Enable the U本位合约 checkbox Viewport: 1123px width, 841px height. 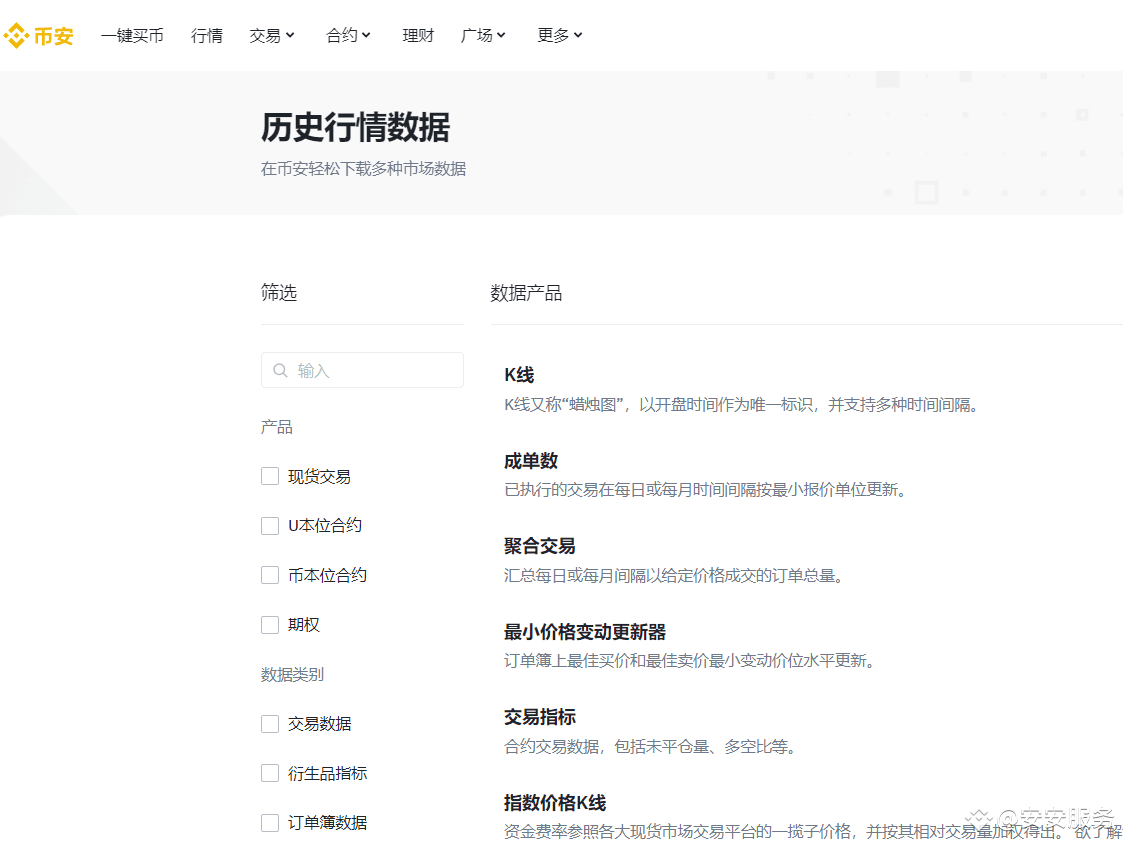point(270,526)
